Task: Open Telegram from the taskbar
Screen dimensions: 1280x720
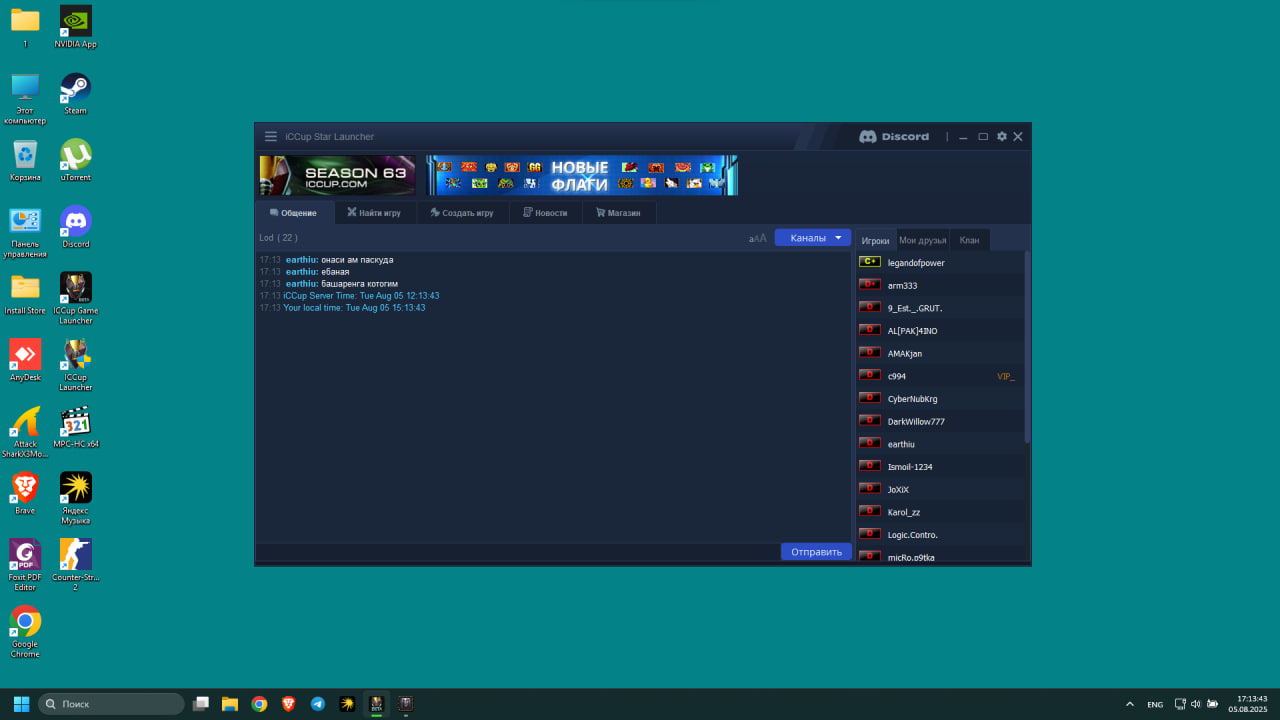Action: click(318, 704)
